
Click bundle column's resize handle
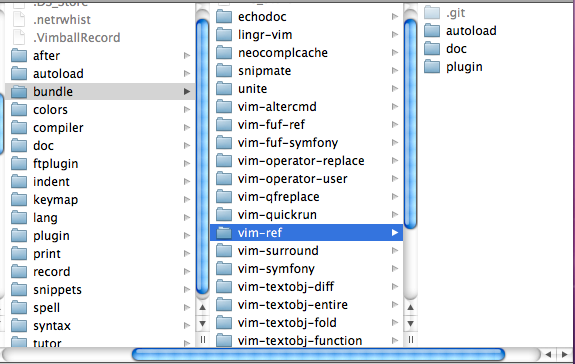[410, 340]
